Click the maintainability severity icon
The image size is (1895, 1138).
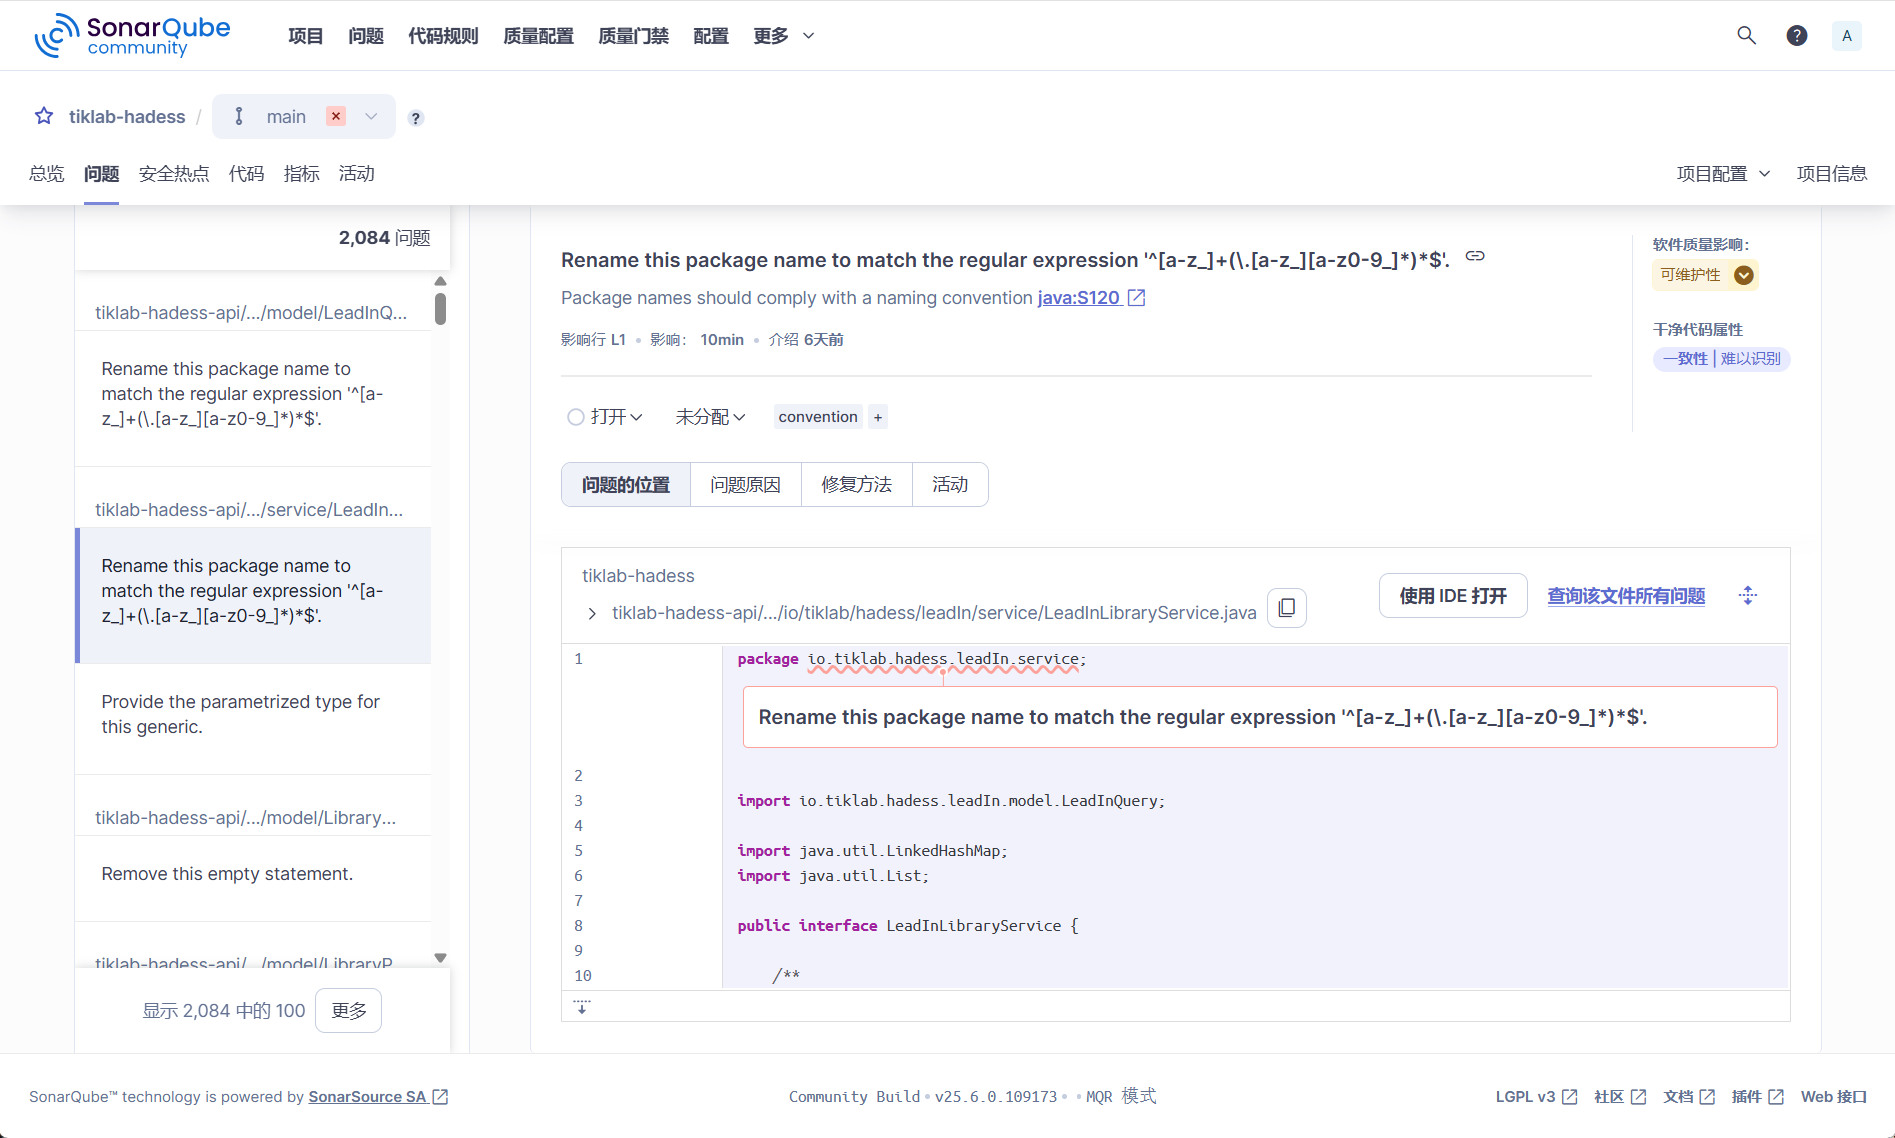point(1744,275)
